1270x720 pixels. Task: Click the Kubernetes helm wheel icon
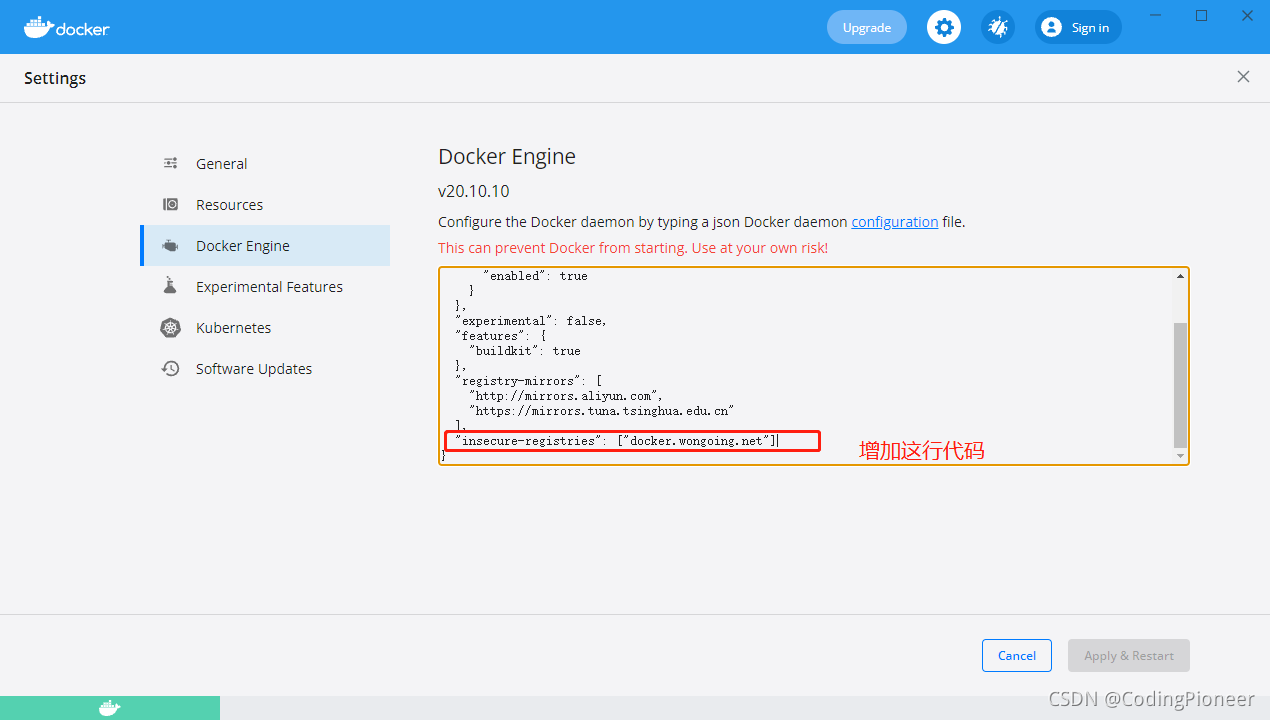click(171, 328)
